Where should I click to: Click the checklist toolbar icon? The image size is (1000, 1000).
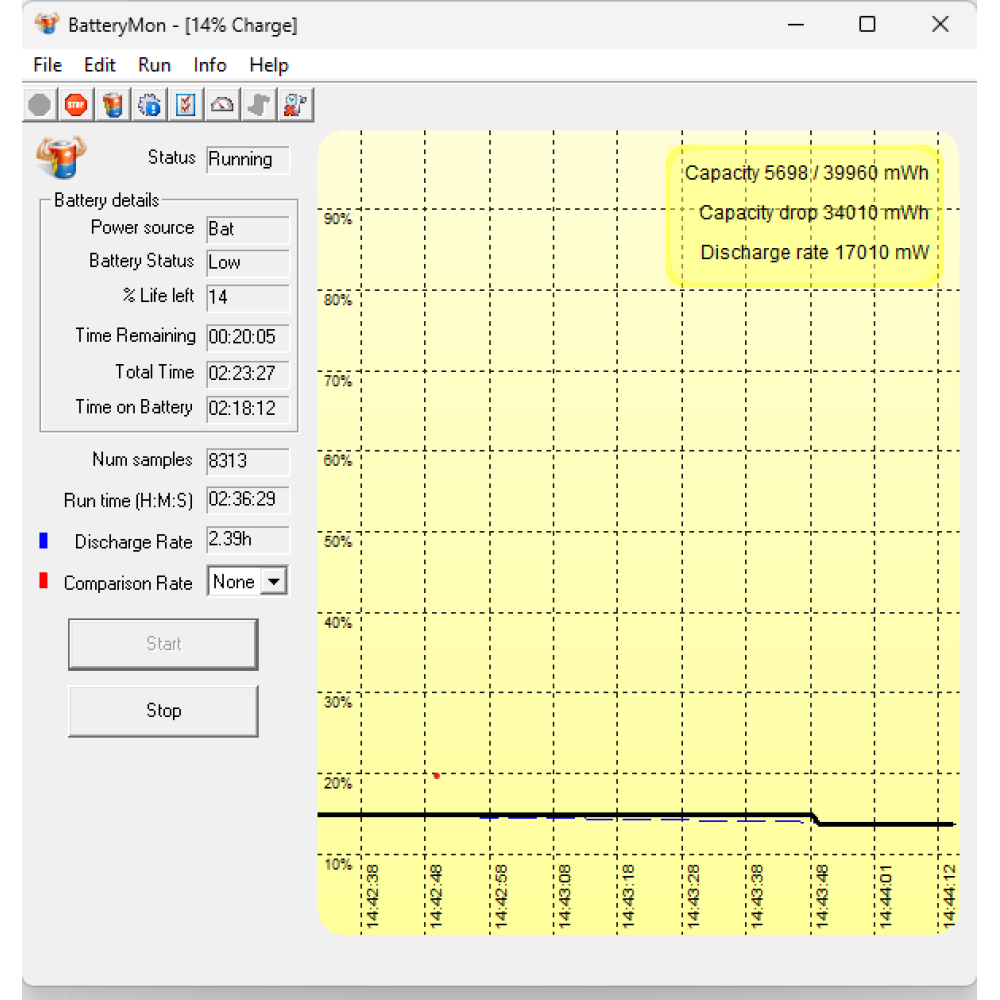click(x=185, y=104)
